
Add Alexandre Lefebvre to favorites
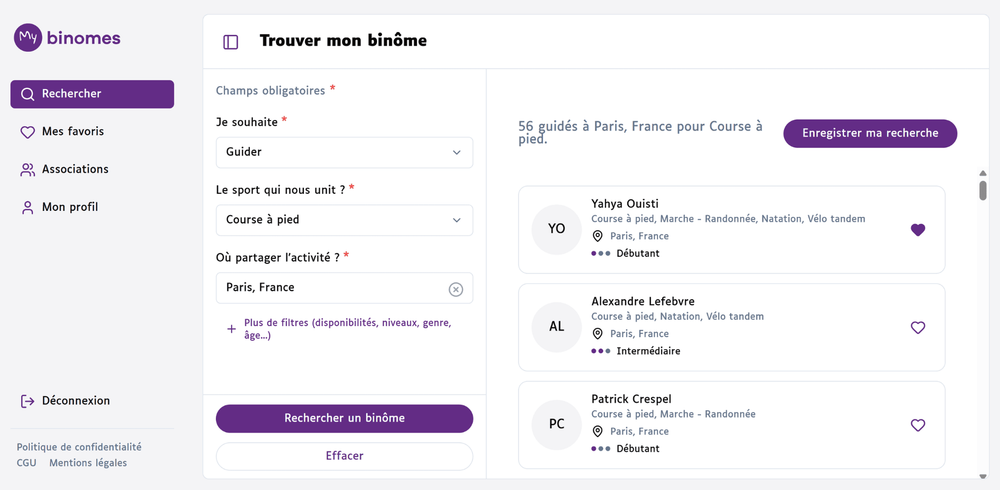point(918,327)
